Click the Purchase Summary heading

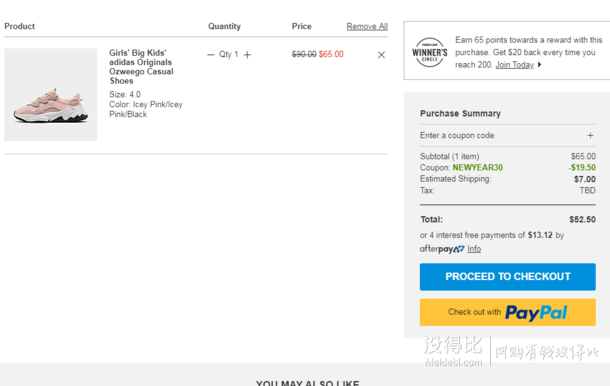point(460,114)
